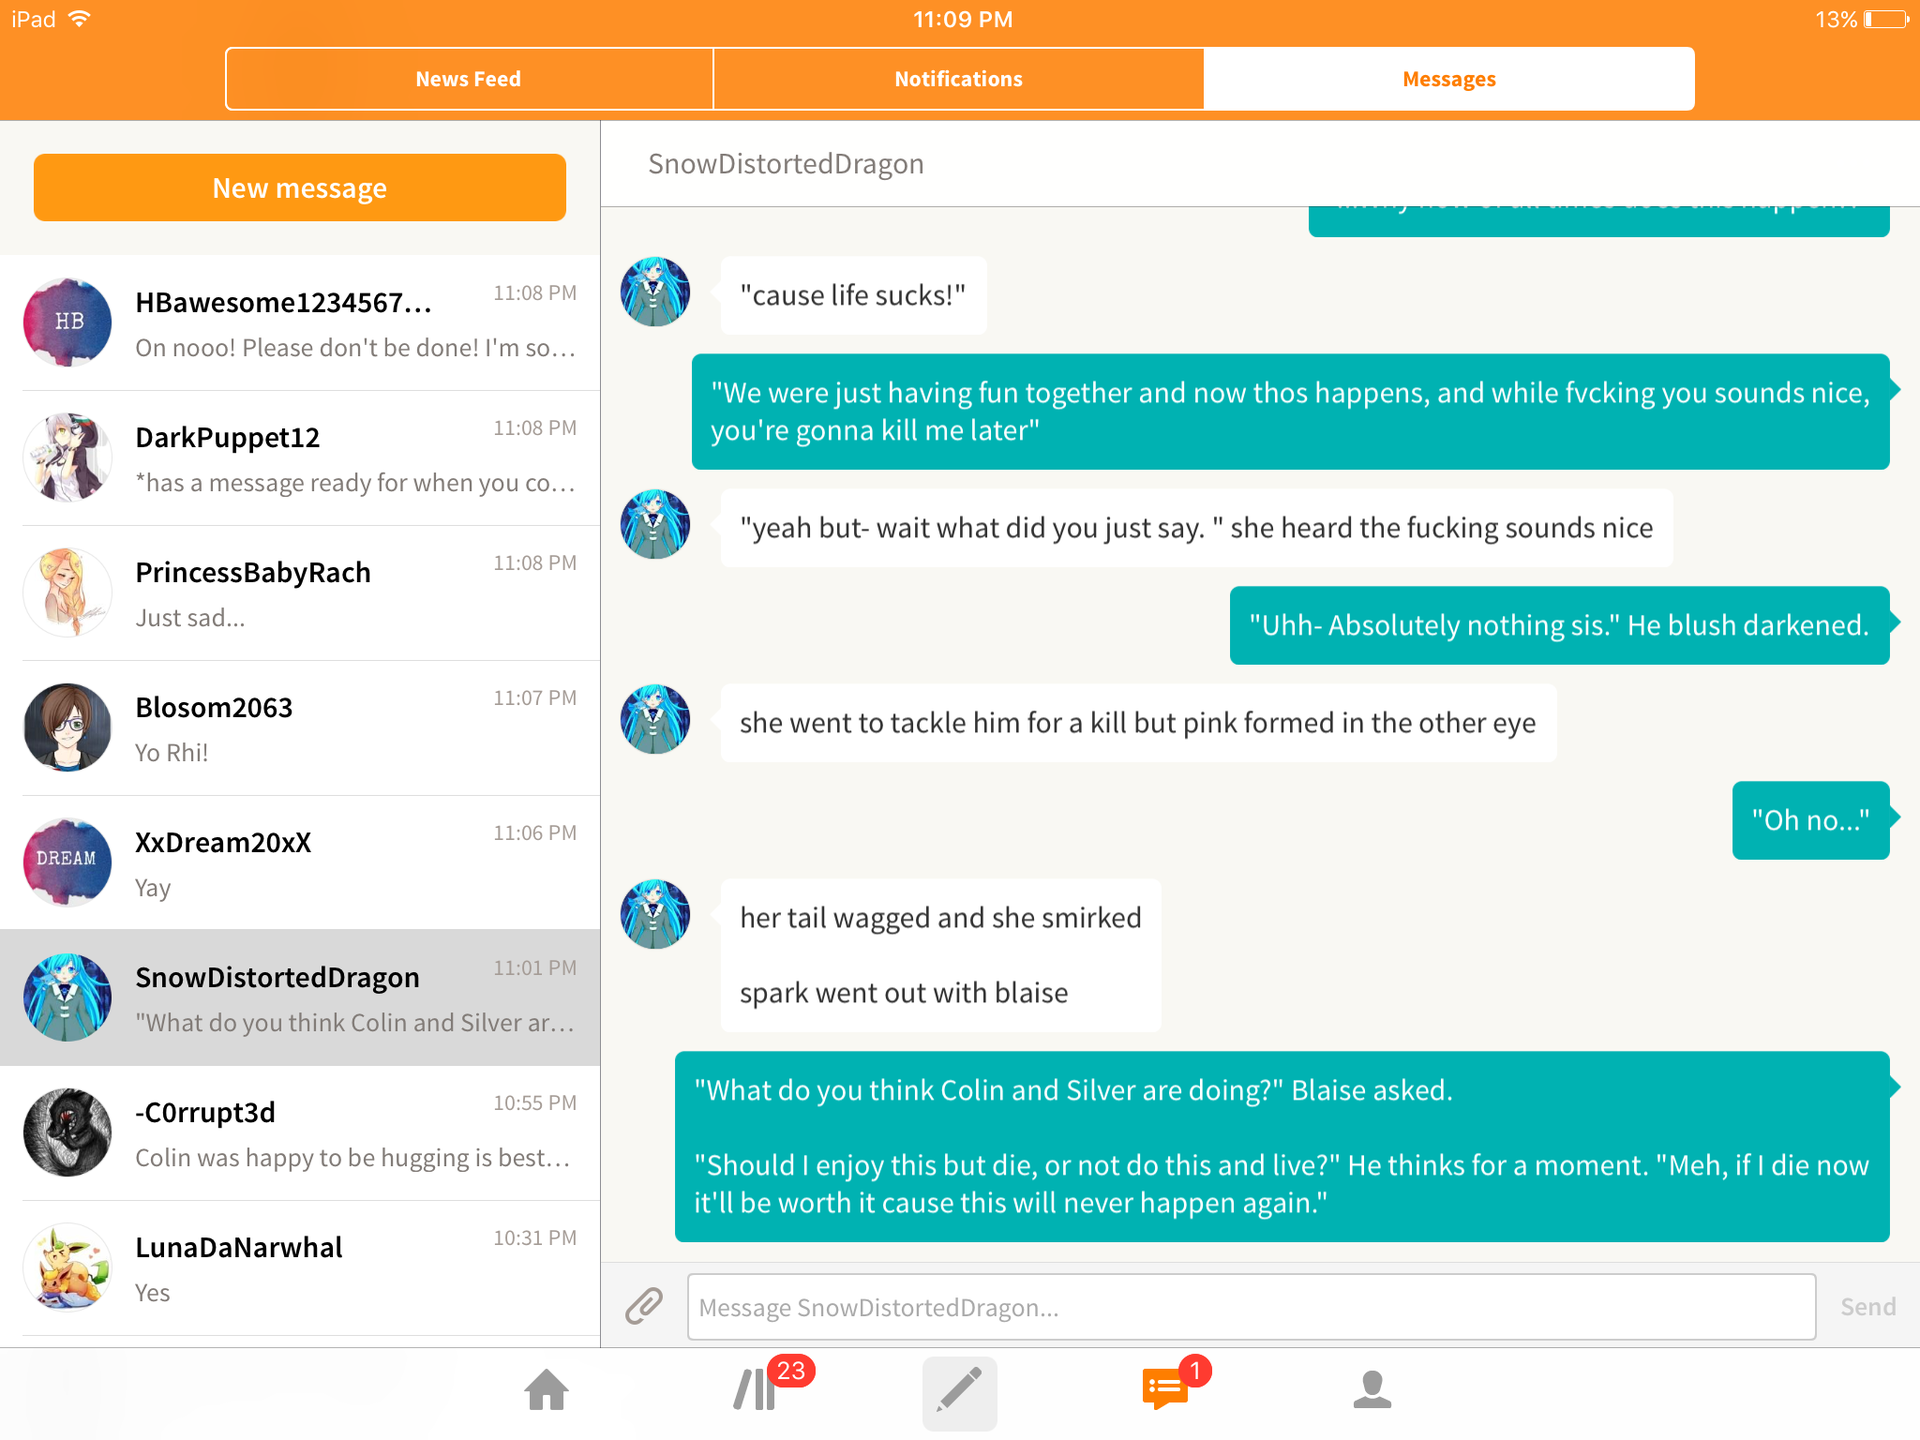The width and height of the screenshot is (1920, 1440).
Task: Open the Profile person icon
Action: click(1372, 1389)
